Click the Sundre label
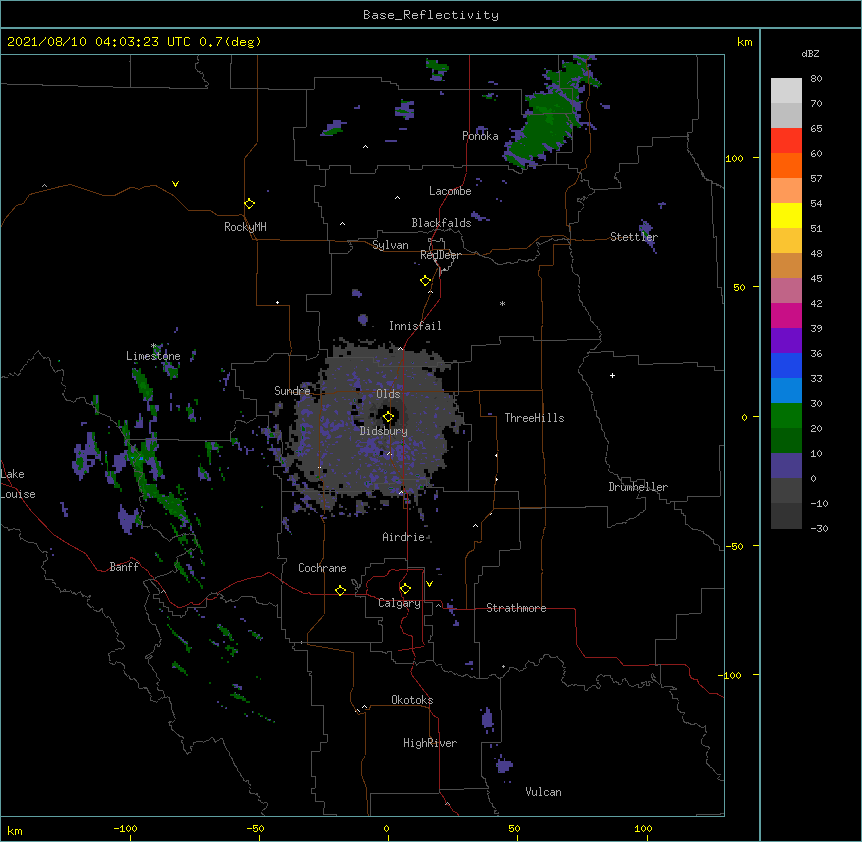Screen dimensions: 862x842 (292, 391)
